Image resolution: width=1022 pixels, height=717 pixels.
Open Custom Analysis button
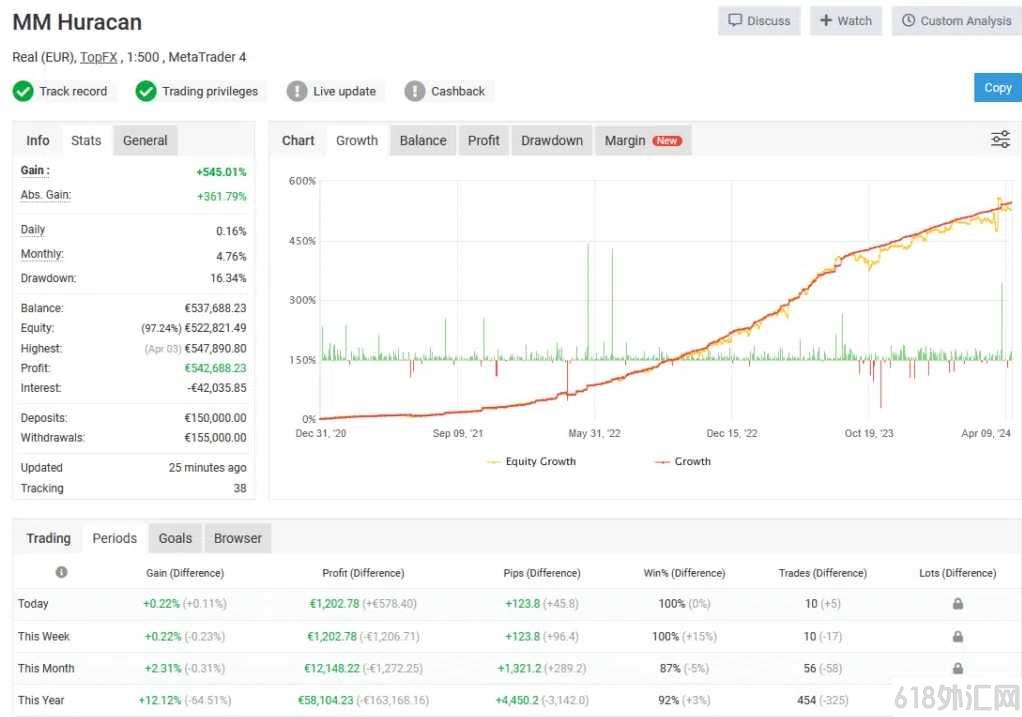tap(957, 21)
